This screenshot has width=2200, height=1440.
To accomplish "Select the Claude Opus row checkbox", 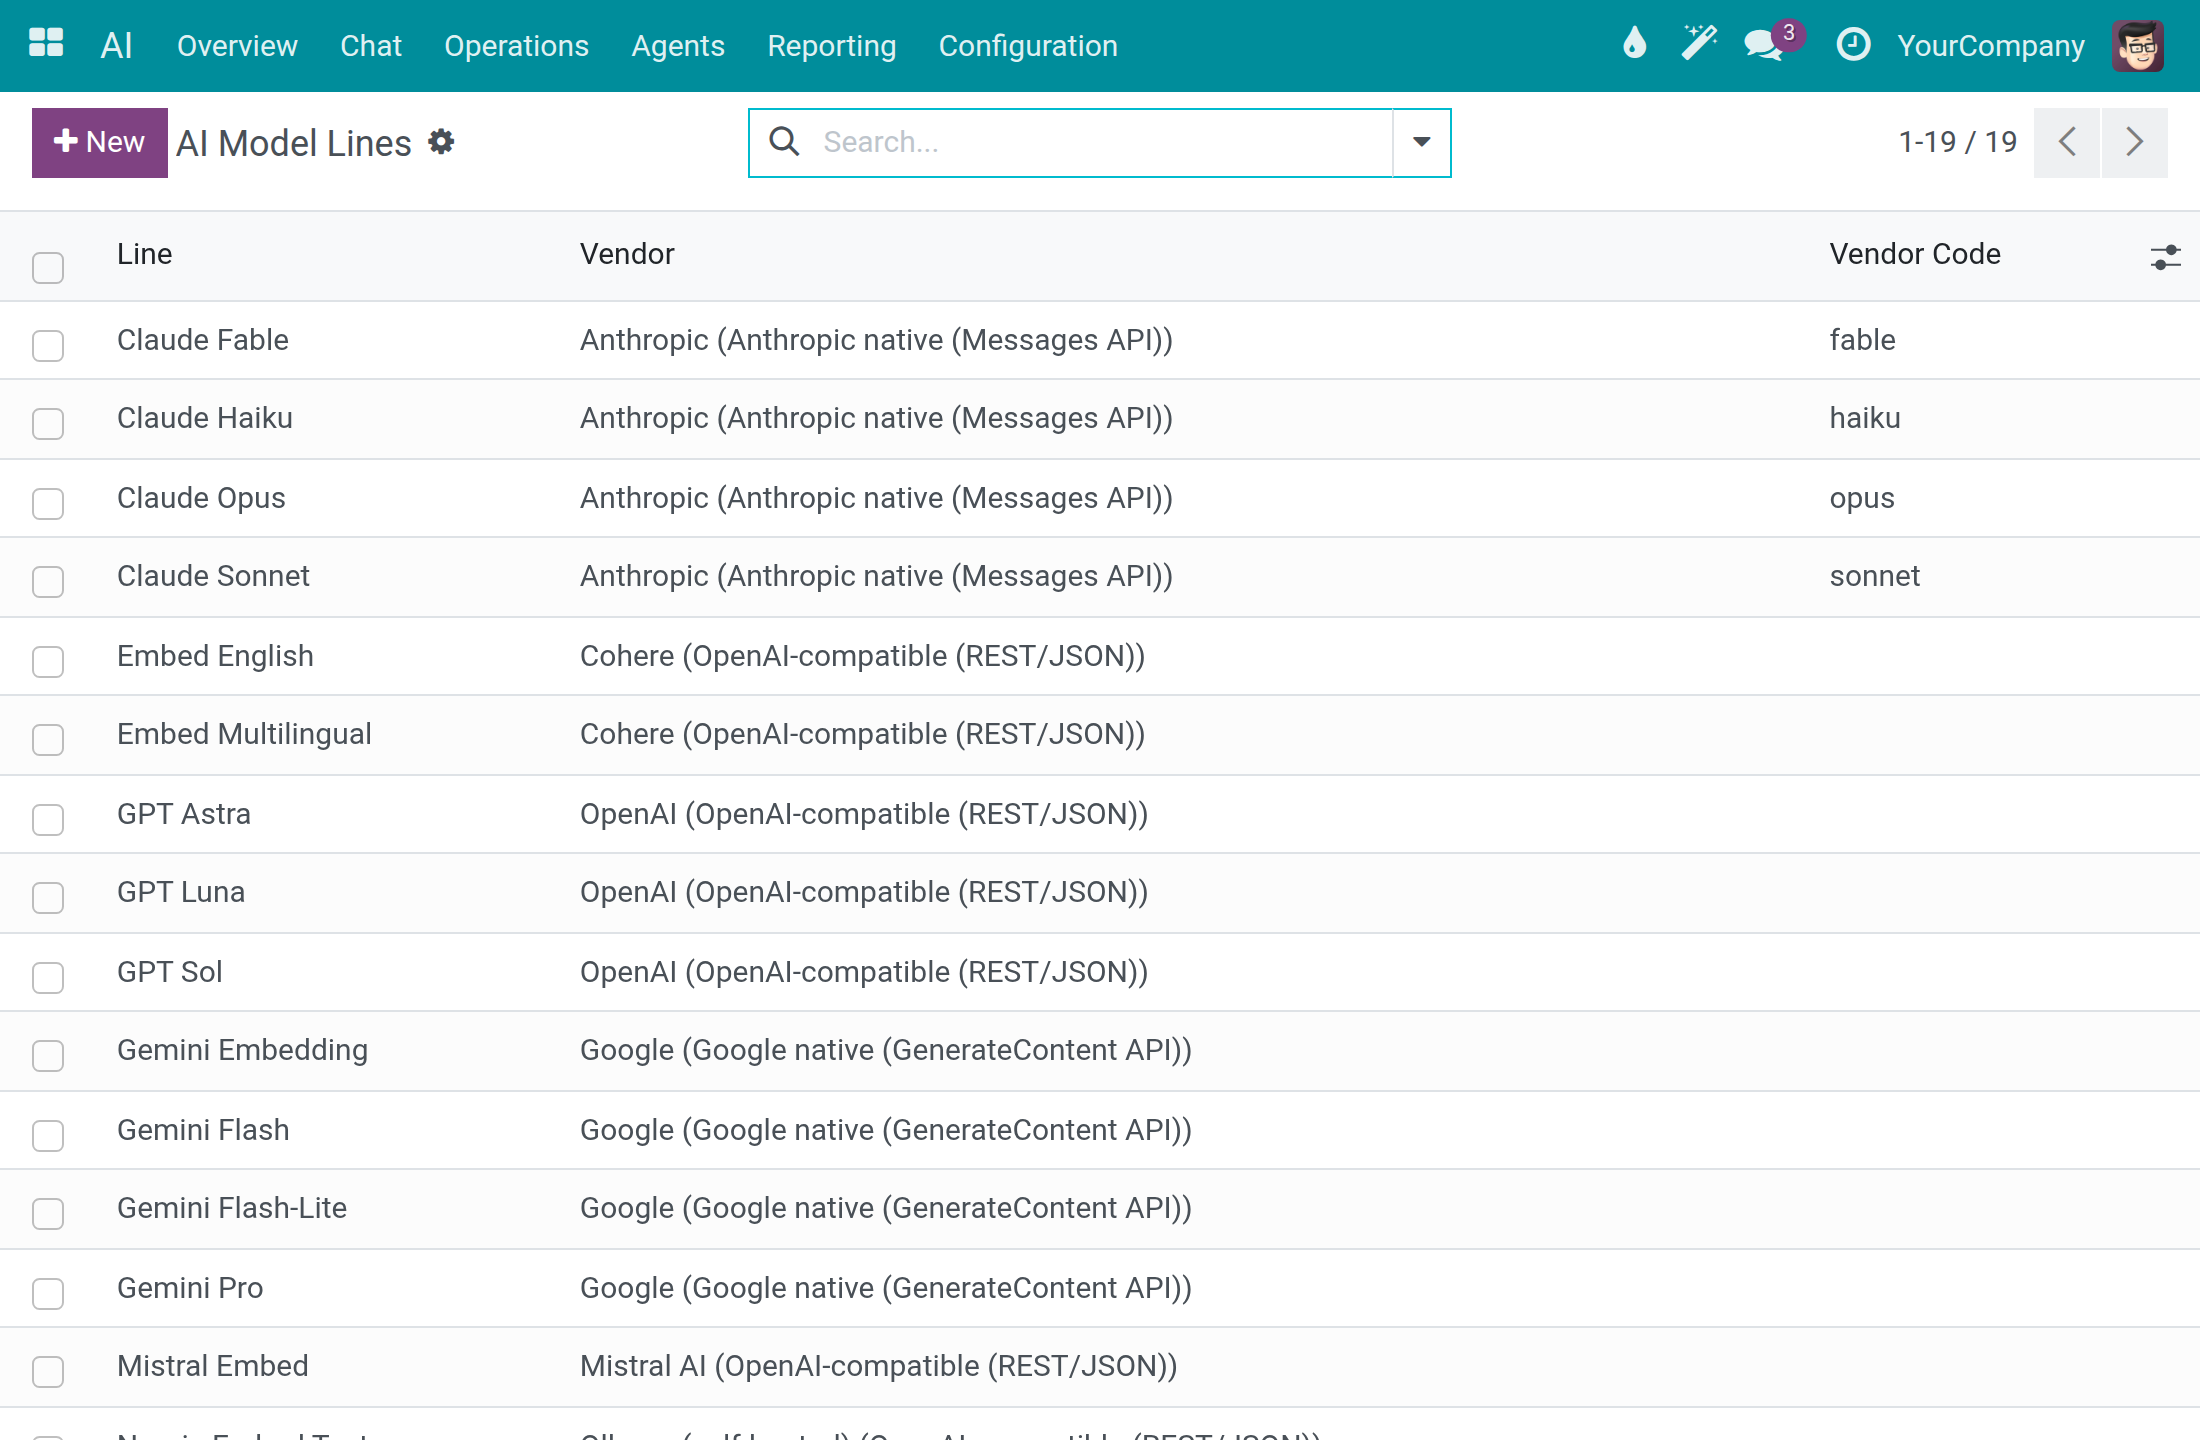I will [48, 504].
